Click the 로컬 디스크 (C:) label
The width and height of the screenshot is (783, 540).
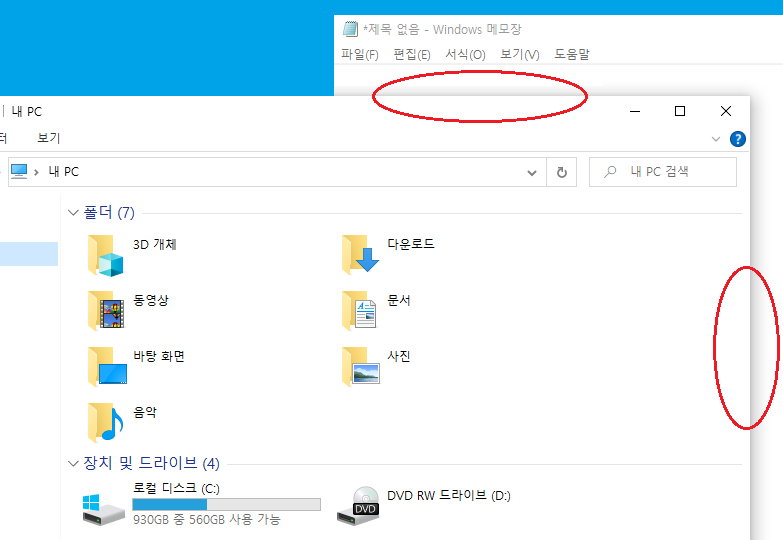click(176, 488)
